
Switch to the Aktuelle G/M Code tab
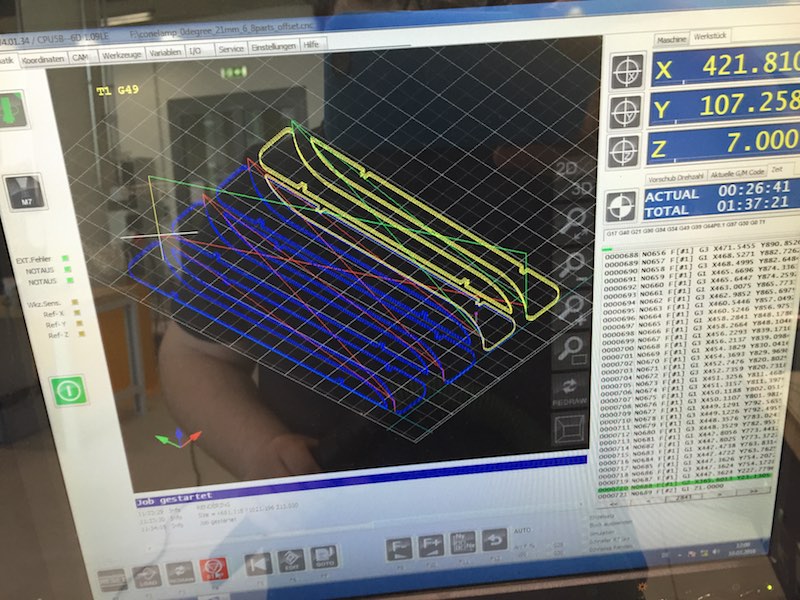click(x=737, y=173)
